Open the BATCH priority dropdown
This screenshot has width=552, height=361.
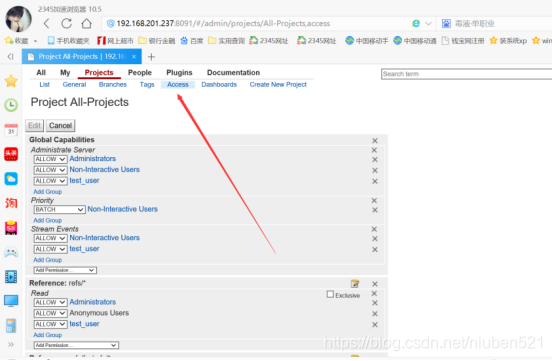click(59, 210)
